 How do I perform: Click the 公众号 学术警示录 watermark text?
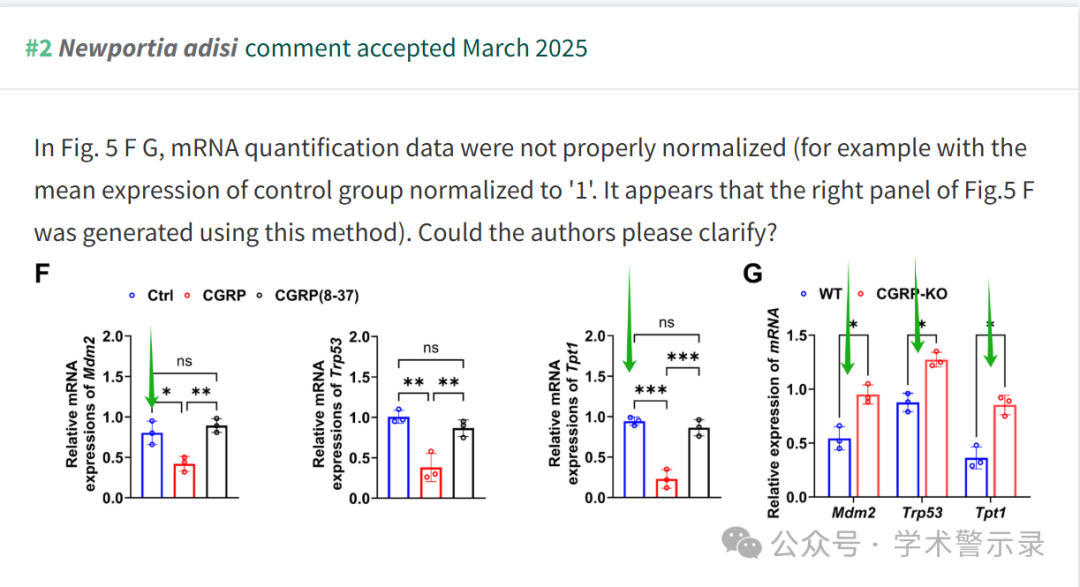click(908, 544)
